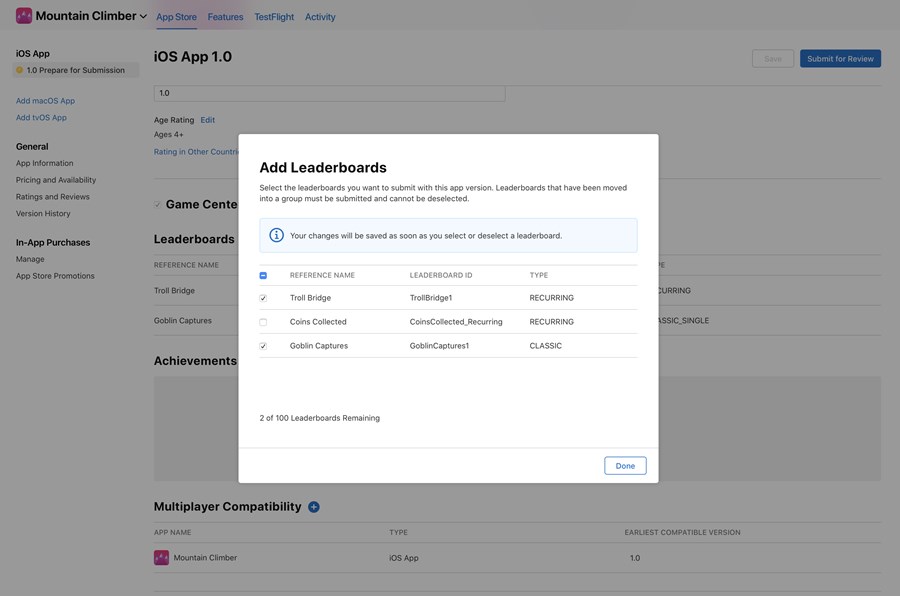Click Goblin Captures in the background Leaderboards list

pos(183,320)
